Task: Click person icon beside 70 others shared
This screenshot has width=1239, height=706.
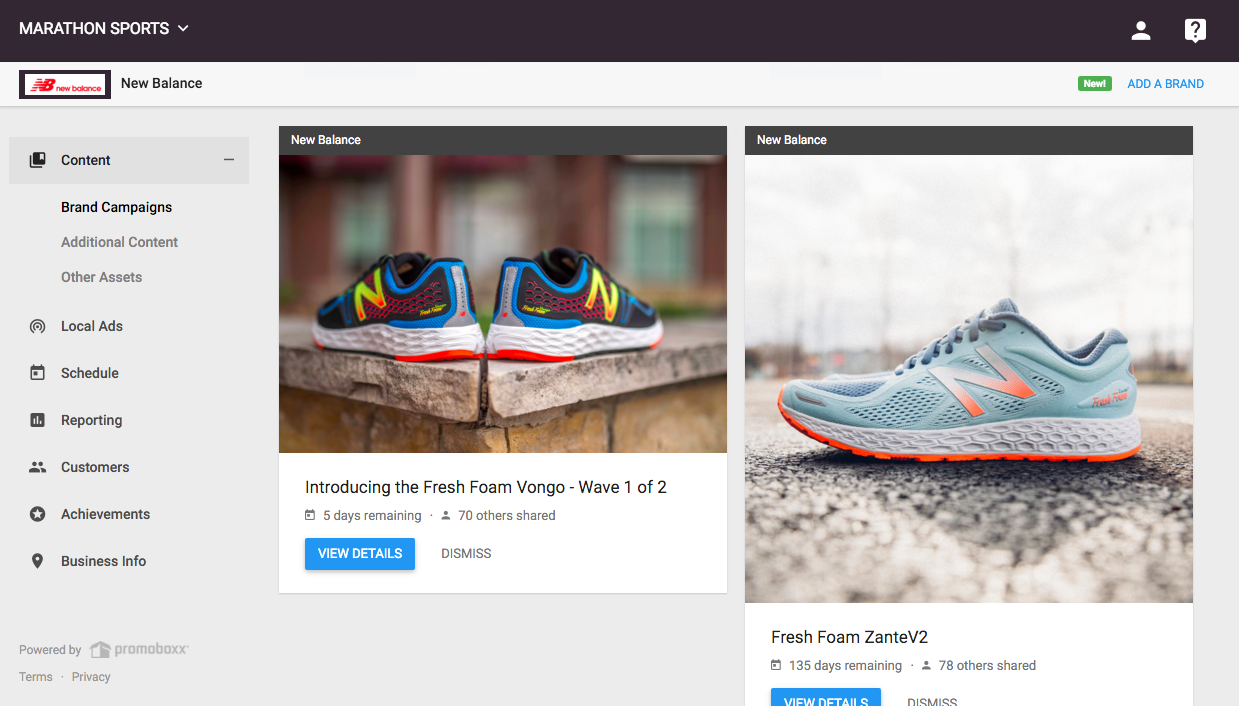Action: coord(446,516)
